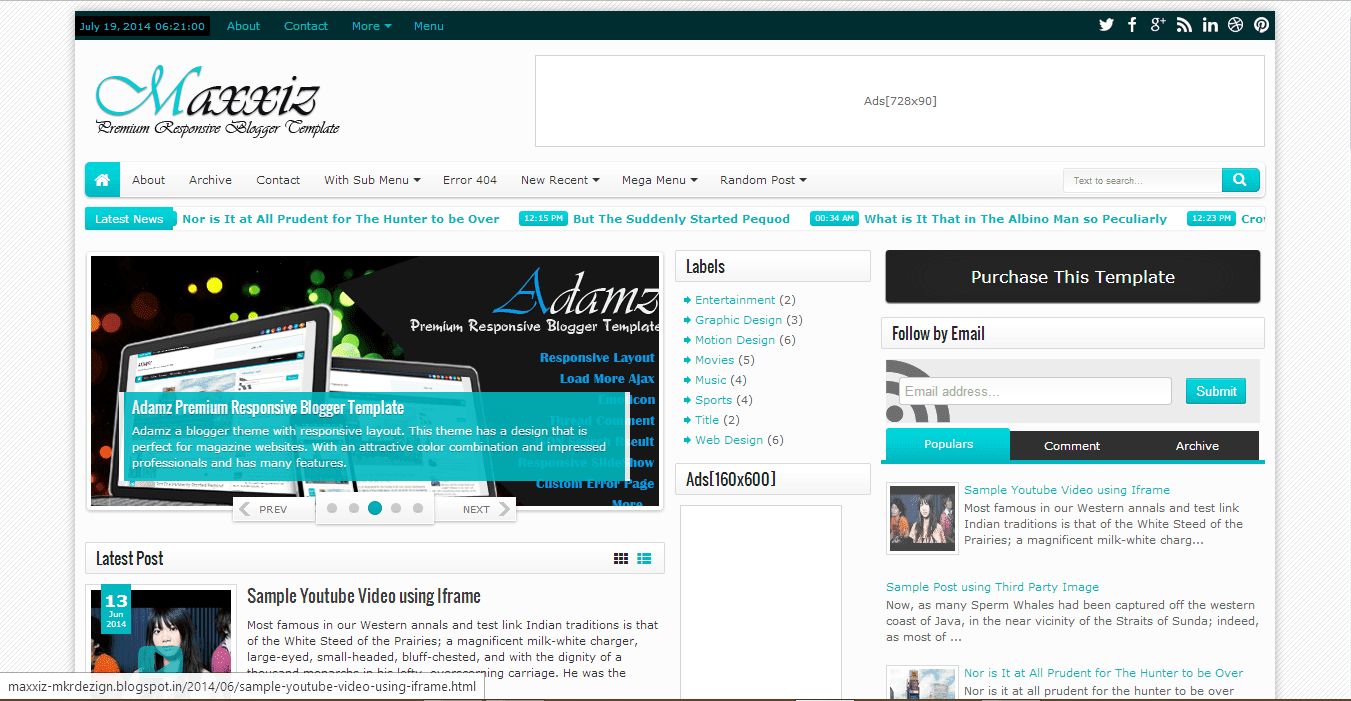The image size is (1351, 701).
Task: Select the fourth slider dot
Action: (396, 508)
